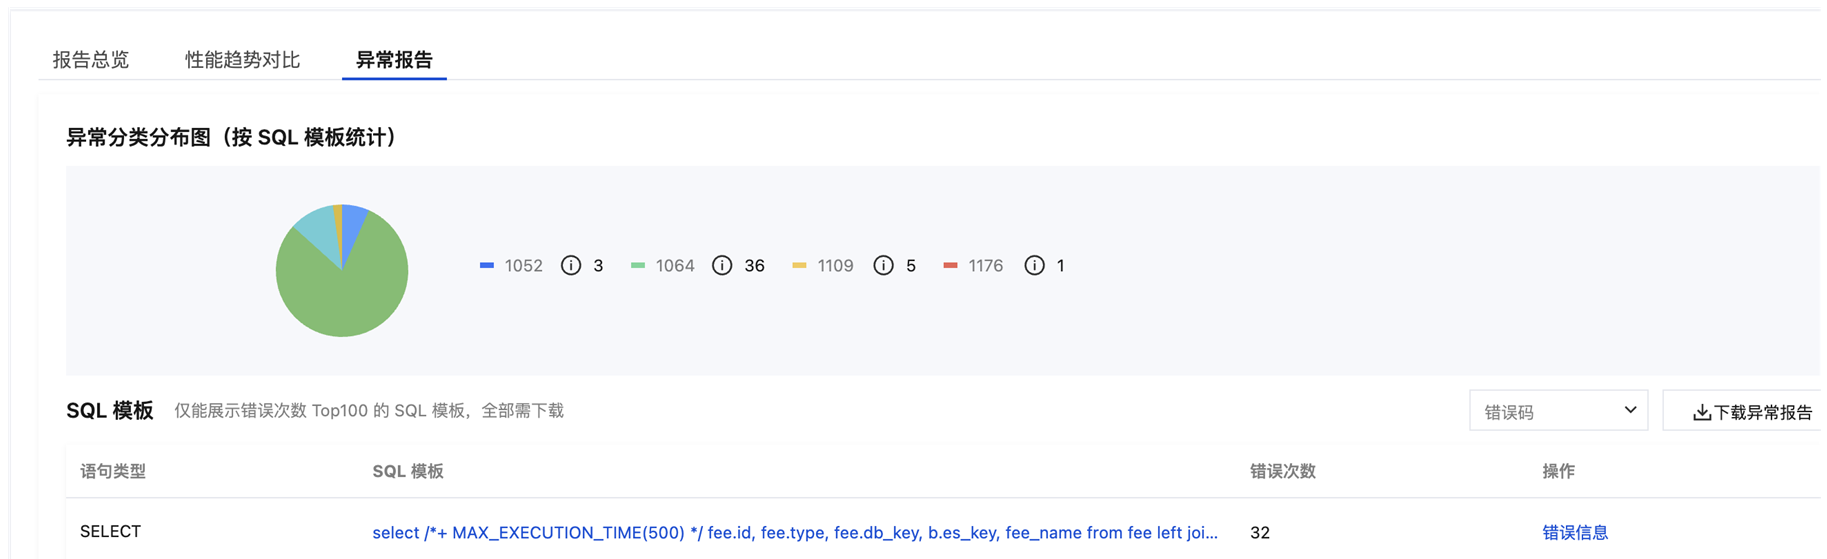Click info icon next to error 1176
Screen dimensions: 1827x559
(x=1034, y=265)
